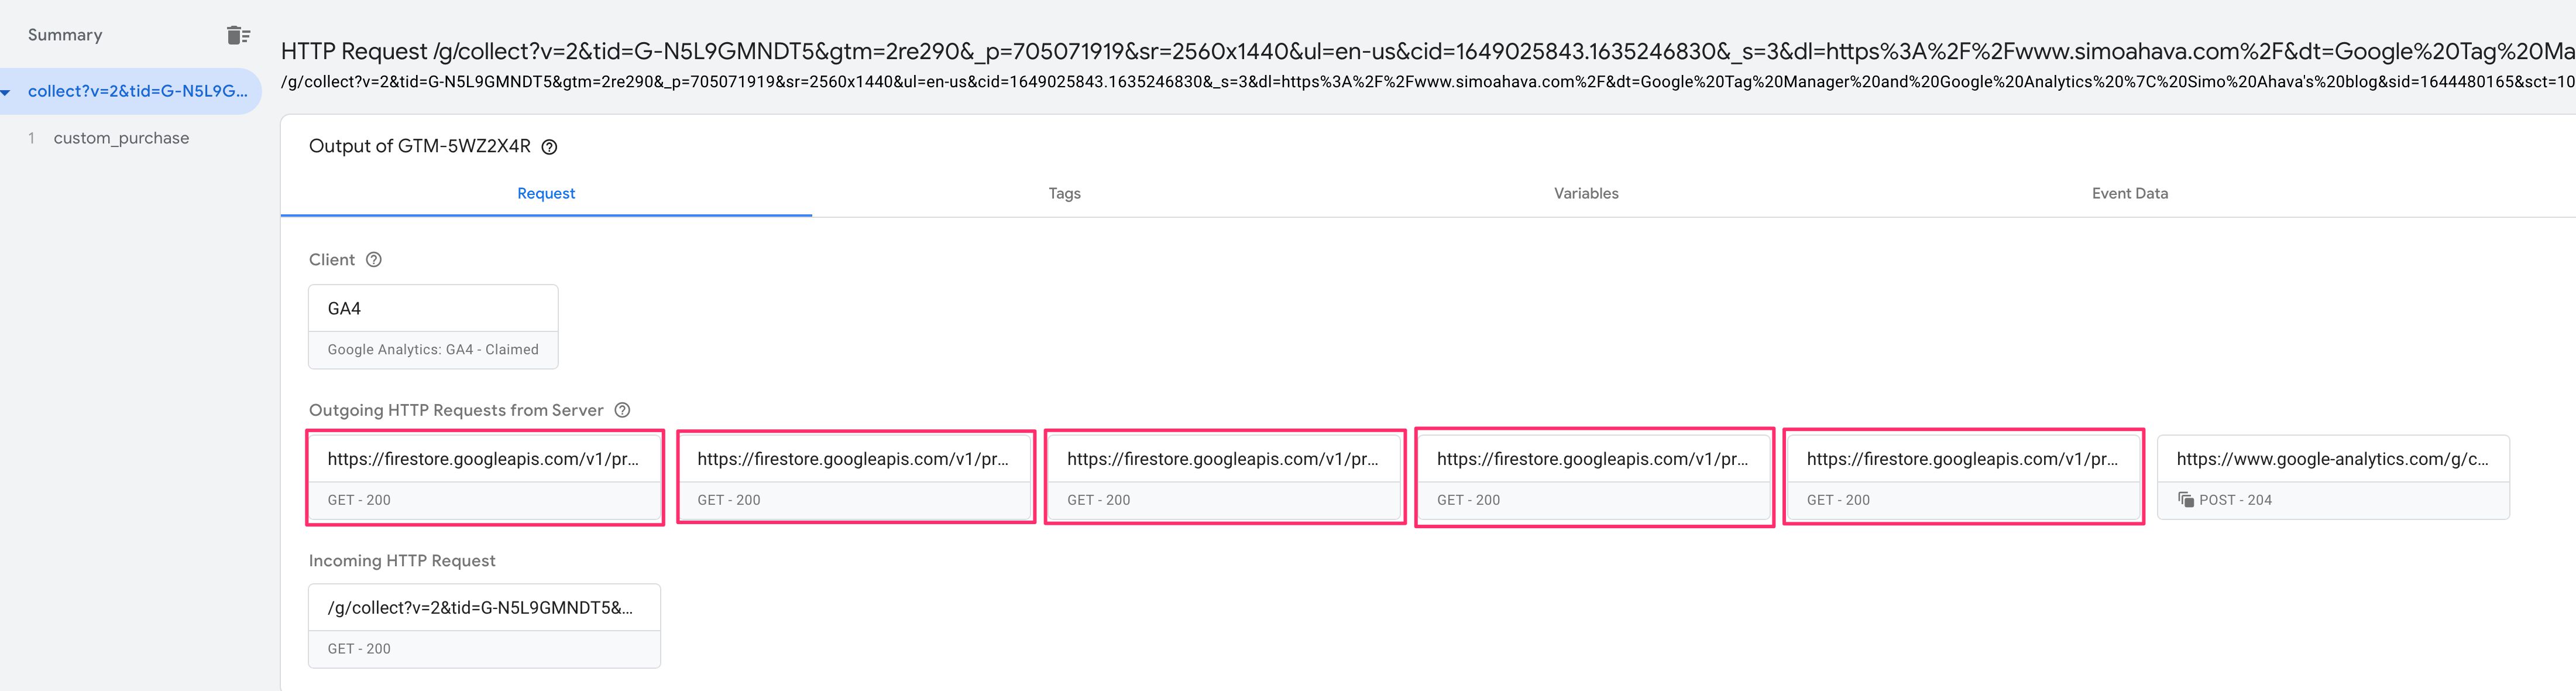The width and height of the screenshot is (2576, 691).
Task: Open fifth firestore.googleapis.com request card
Action: 1964,478
